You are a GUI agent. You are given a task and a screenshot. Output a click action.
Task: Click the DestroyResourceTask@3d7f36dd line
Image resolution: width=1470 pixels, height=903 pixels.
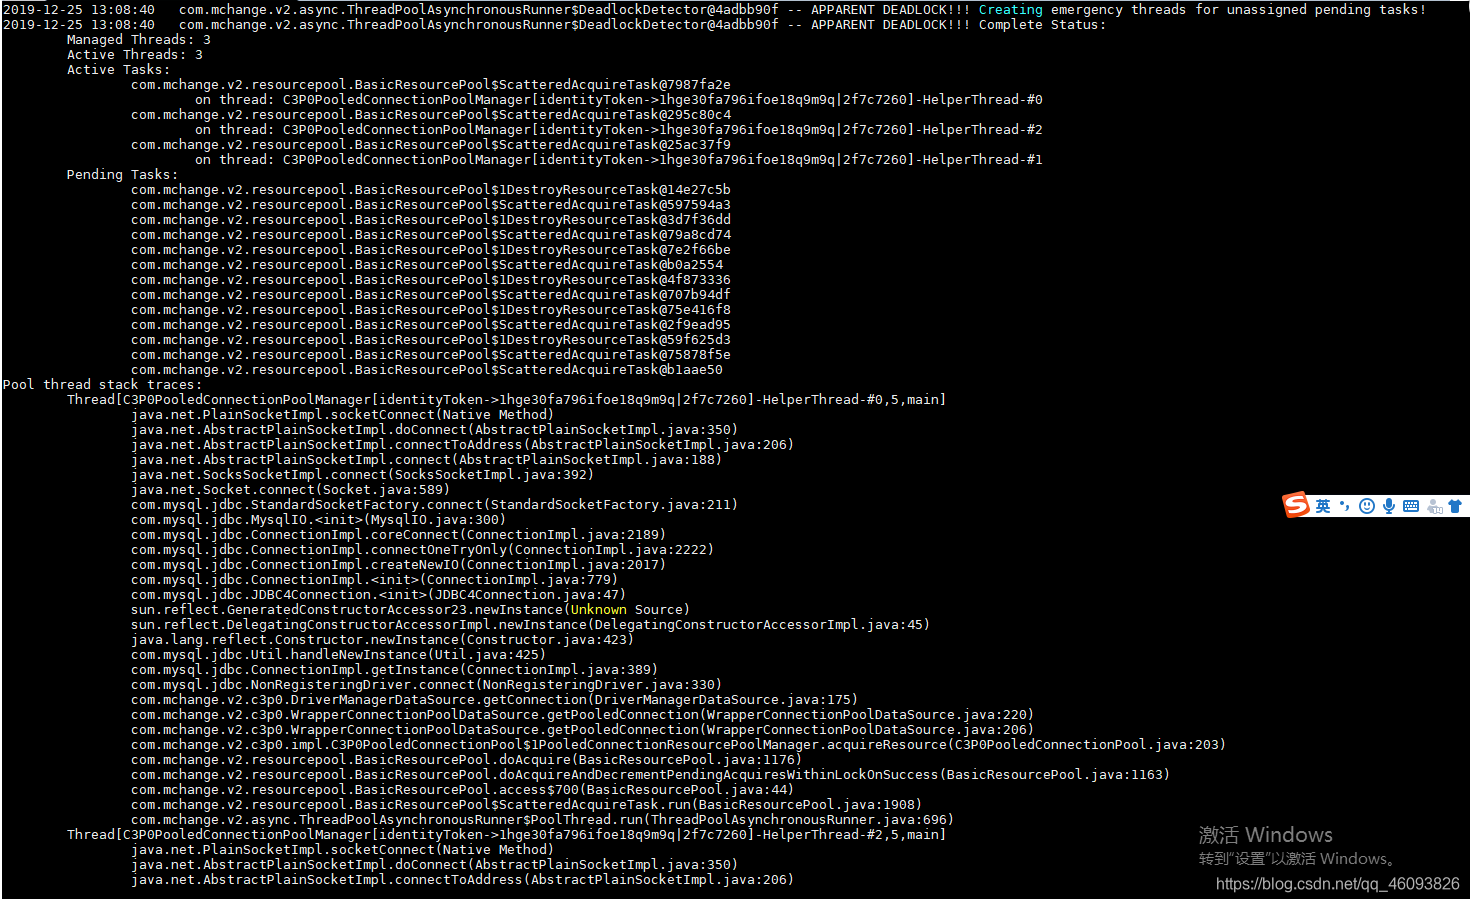pos(431,220)
